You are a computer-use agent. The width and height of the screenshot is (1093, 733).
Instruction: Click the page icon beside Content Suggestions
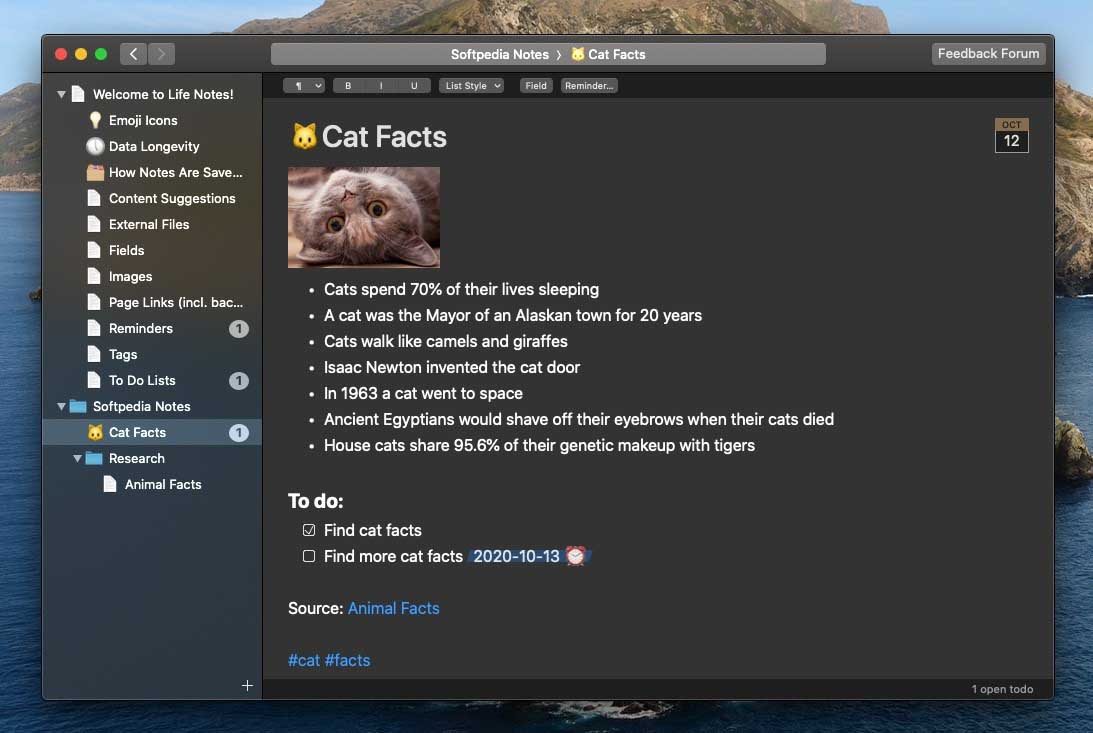point(94,199)
